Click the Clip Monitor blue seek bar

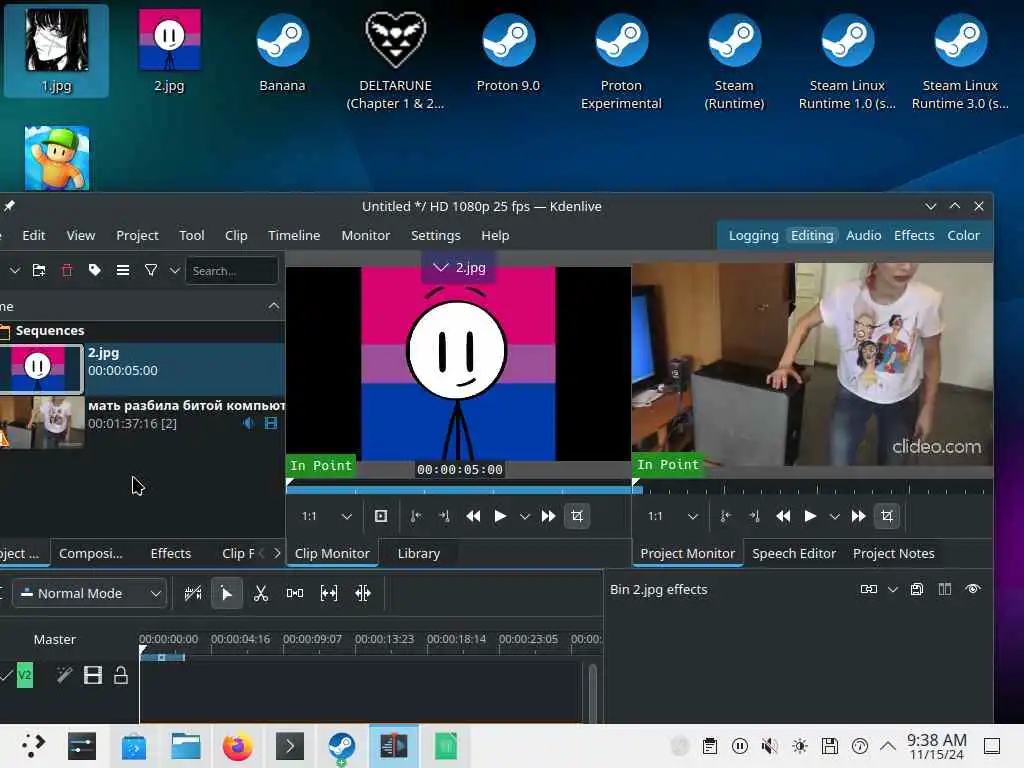point(458,490)
